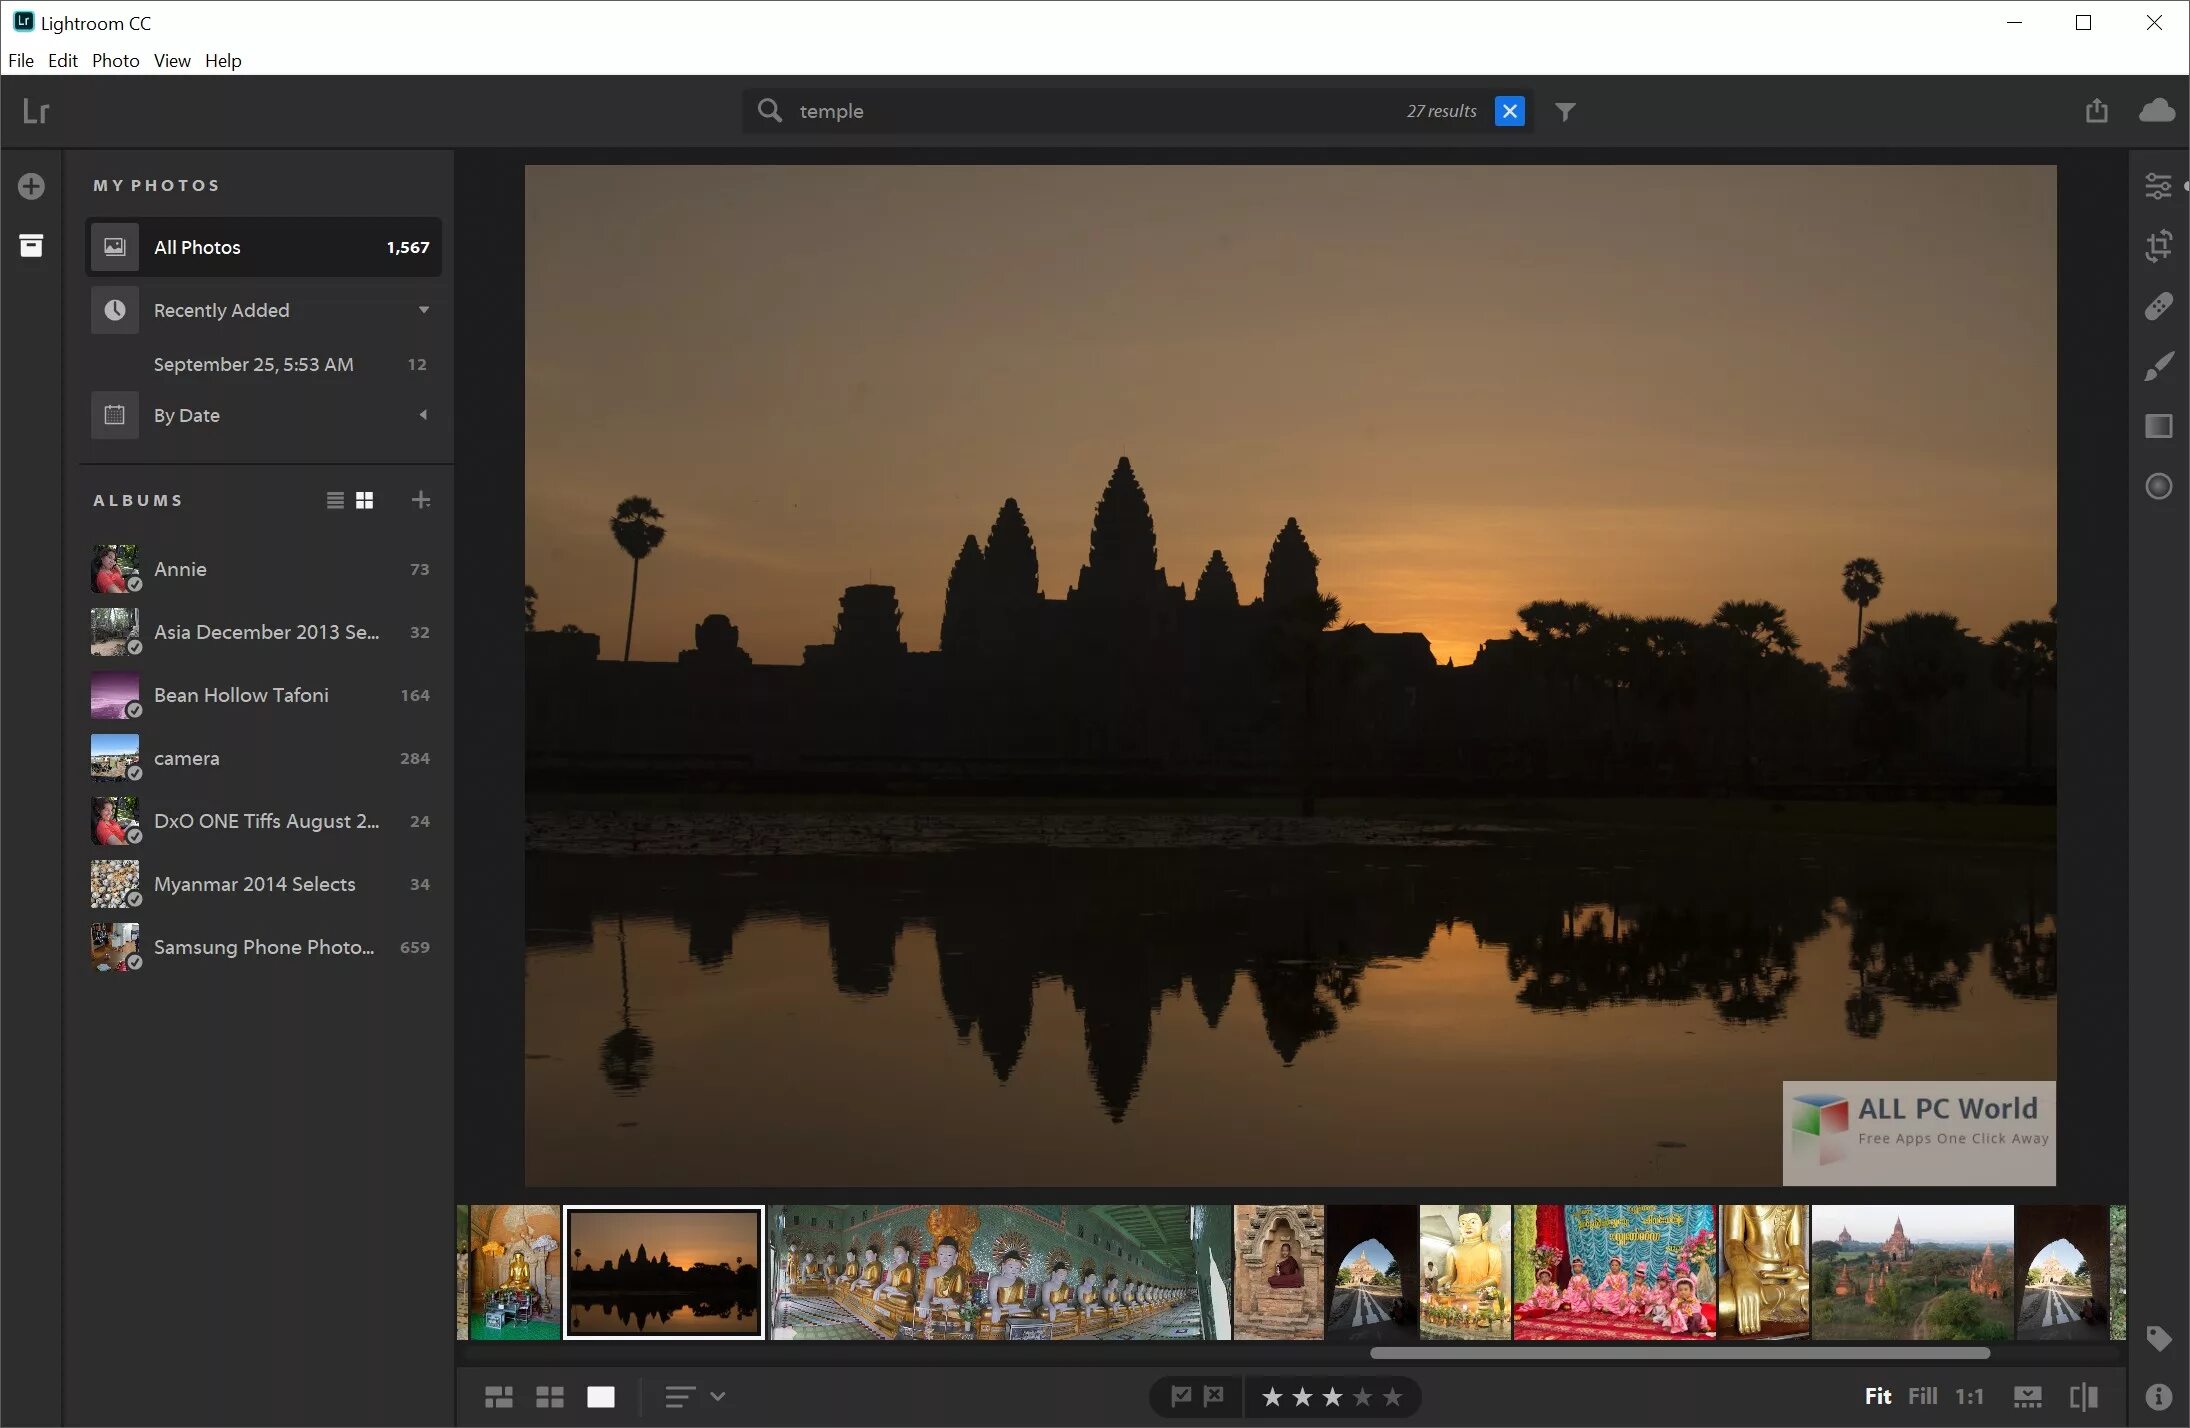This screenshot has height=1428, width=2190.
Task: Set rating to four stars
Action: point(1362,1397)
